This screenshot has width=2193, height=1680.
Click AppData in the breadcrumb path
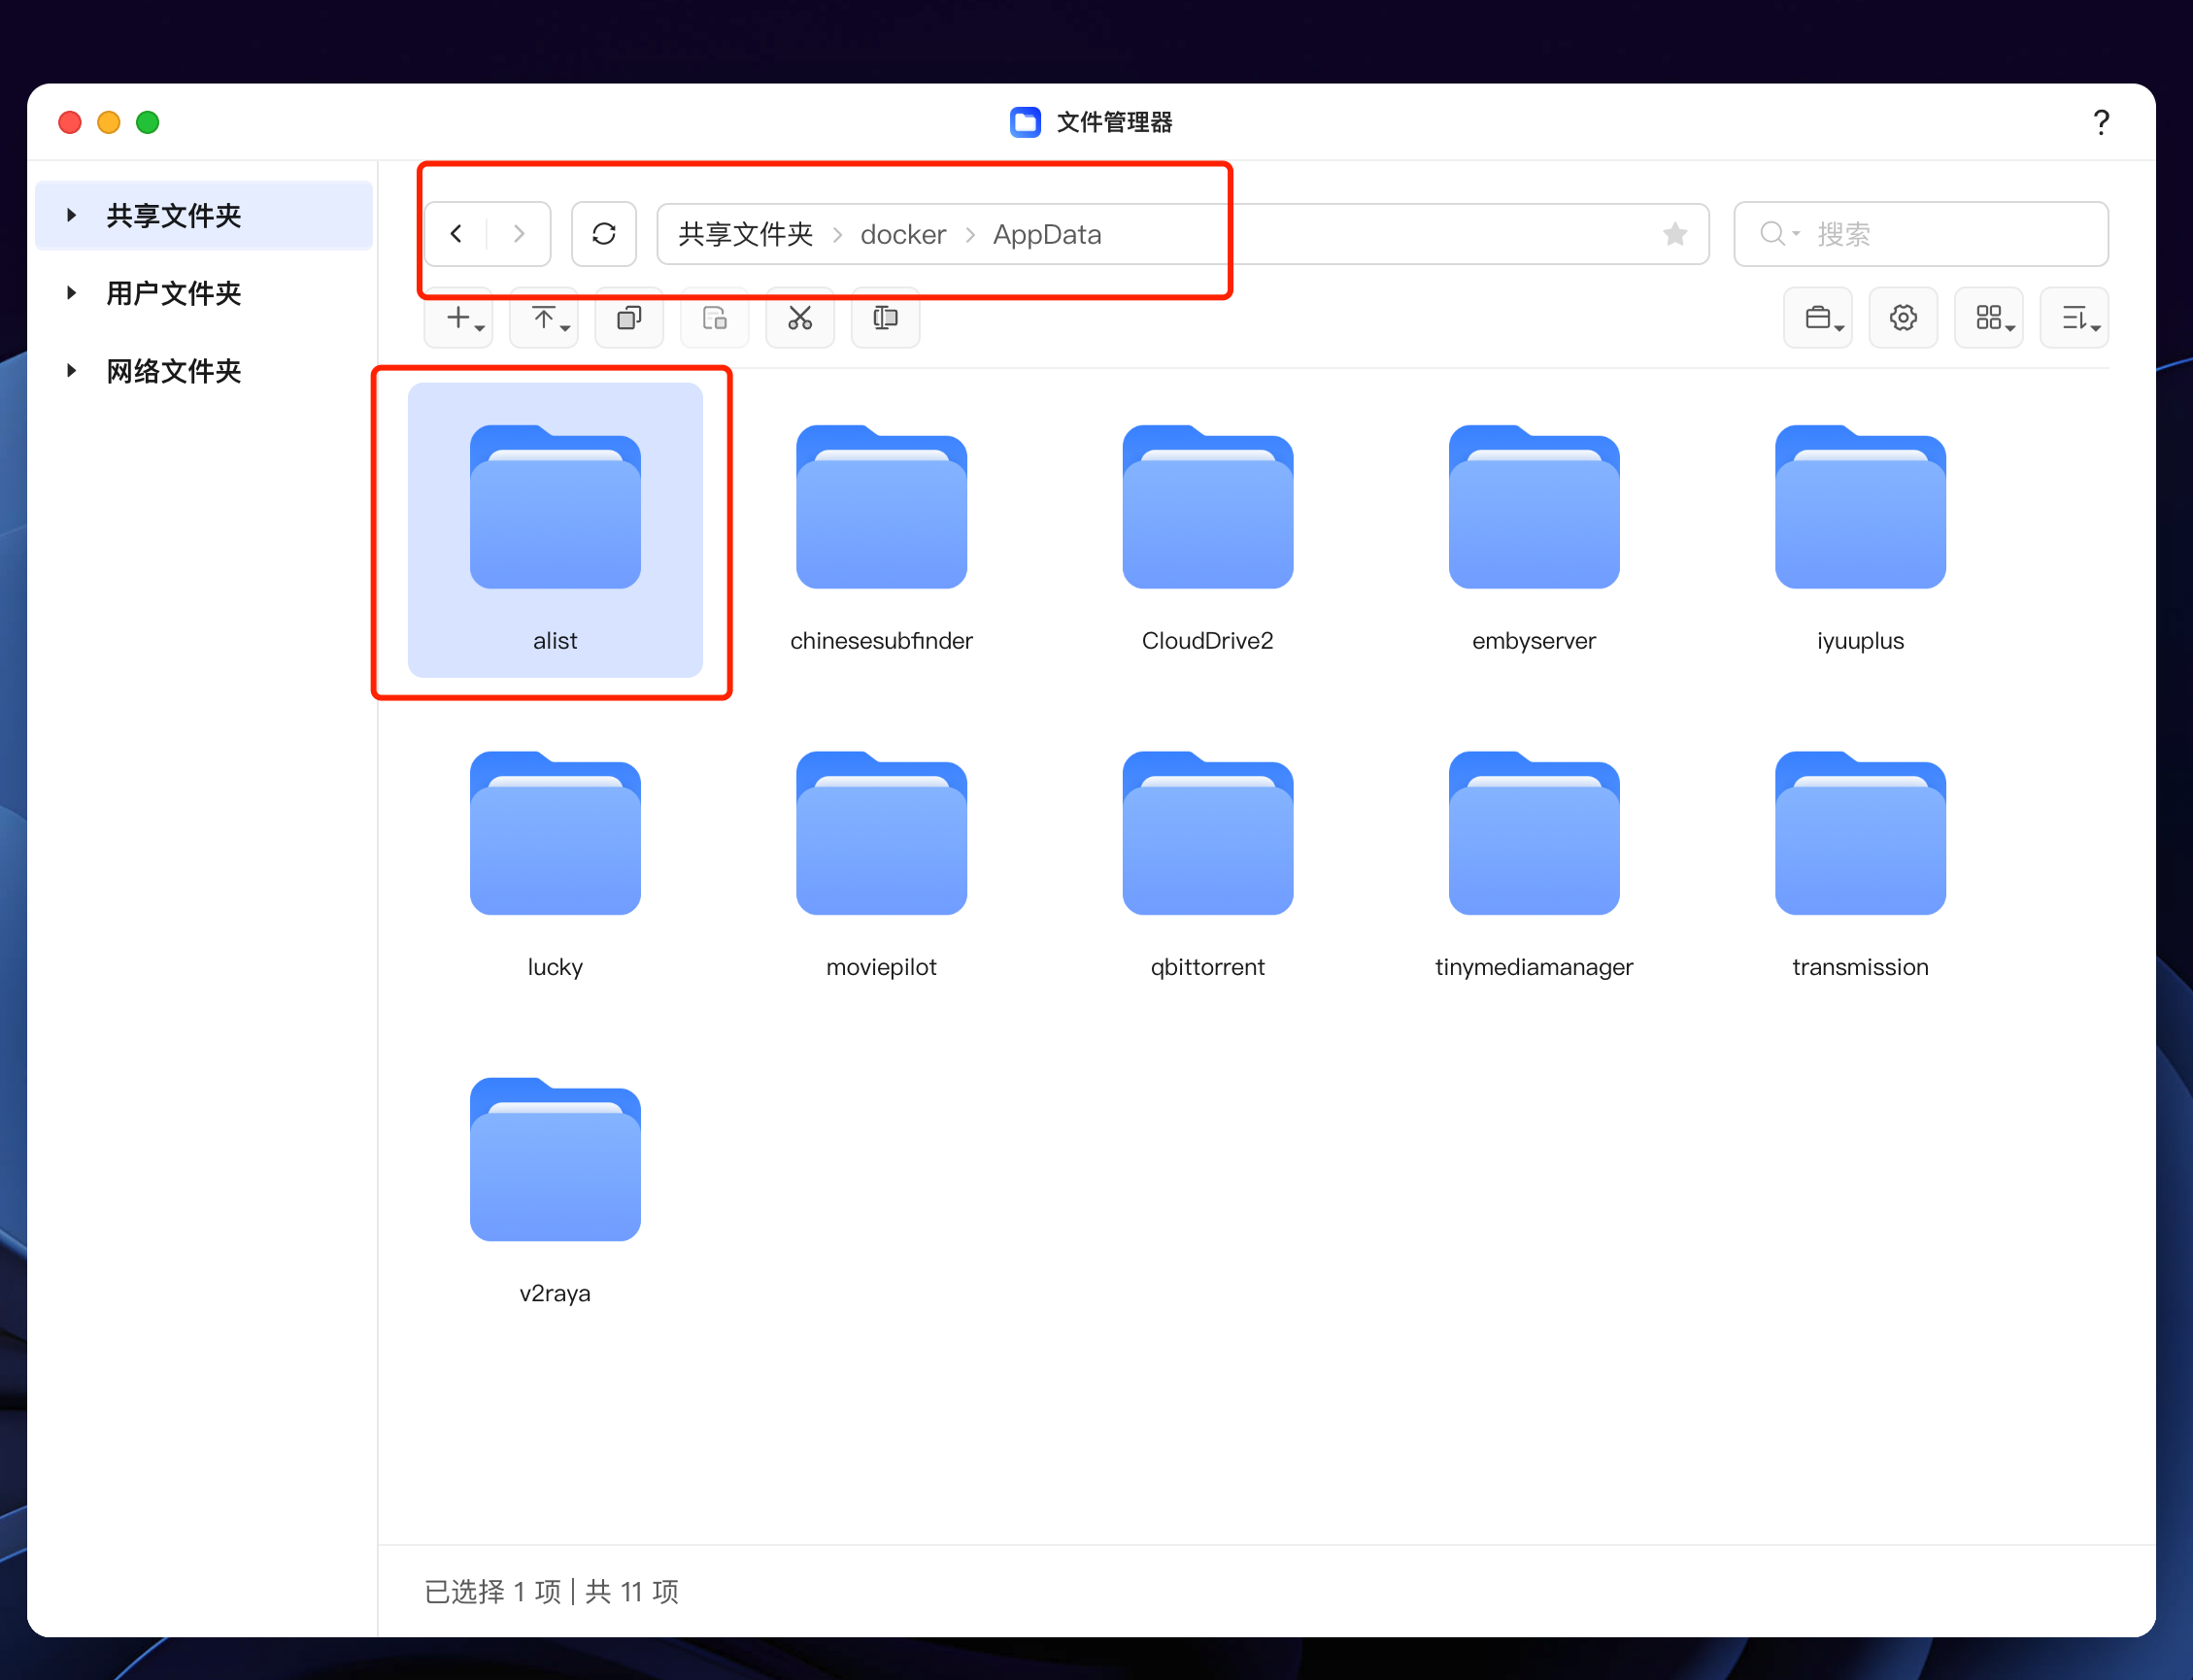click(x=1047, y=234)
